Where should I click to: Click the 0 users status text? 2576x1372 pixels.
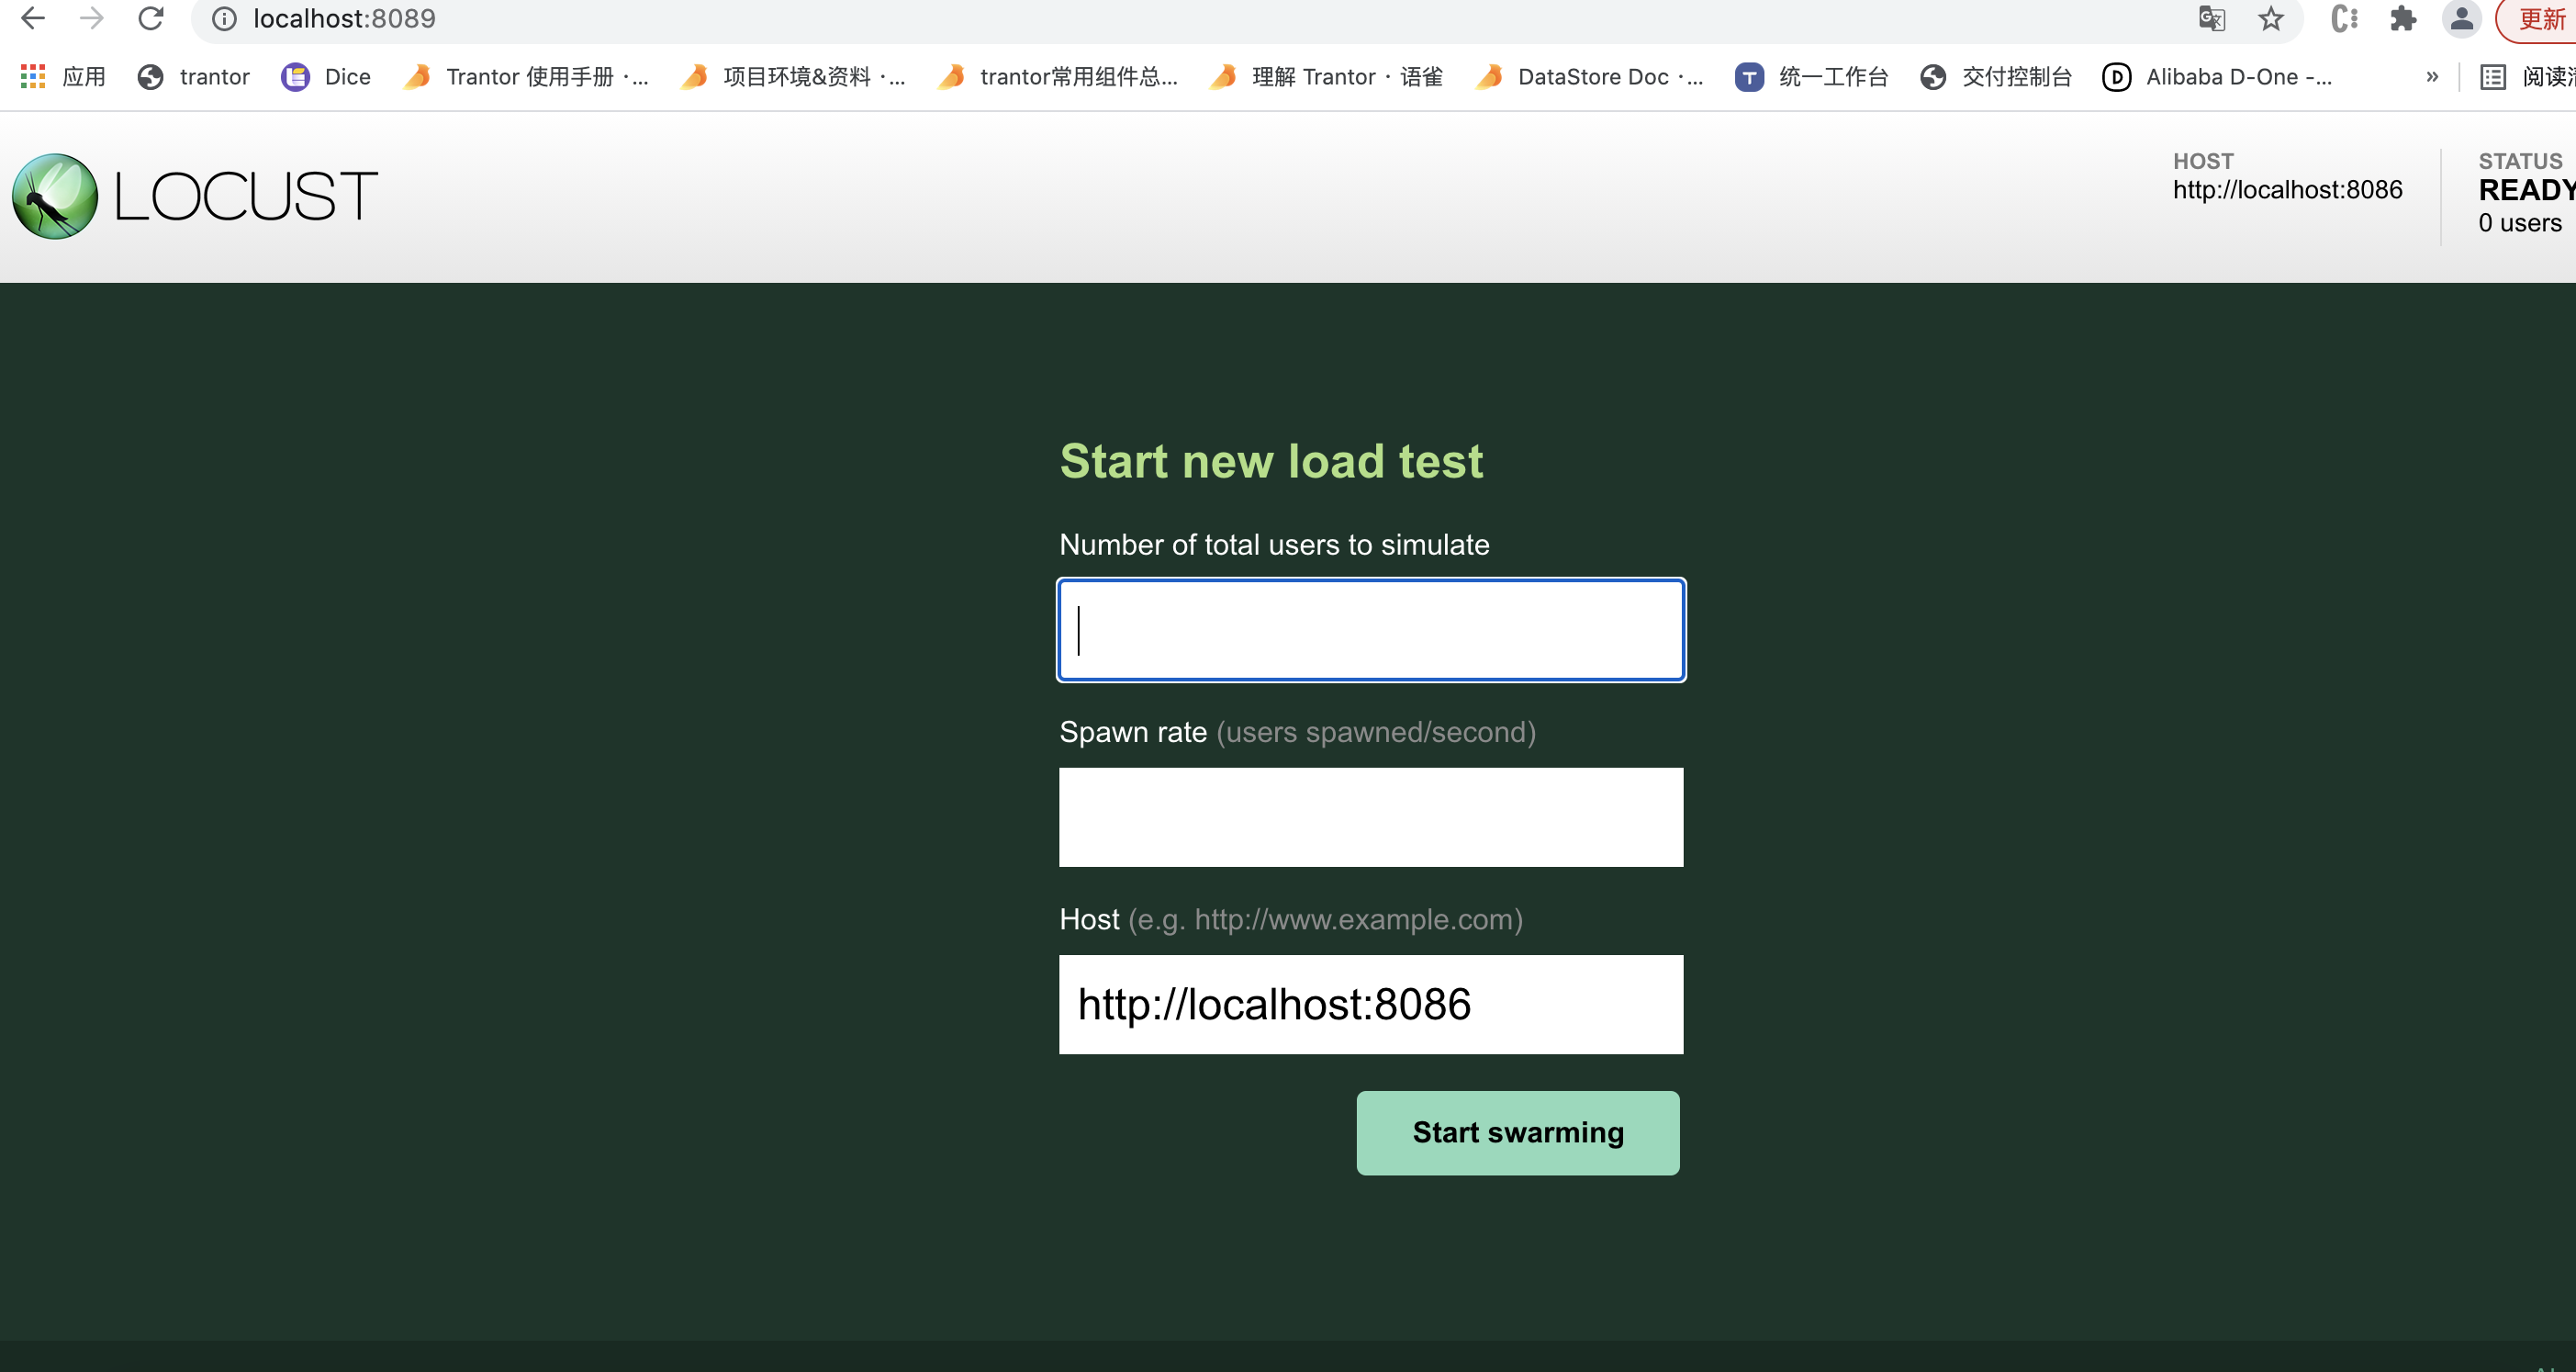(x=2520, y=223)
